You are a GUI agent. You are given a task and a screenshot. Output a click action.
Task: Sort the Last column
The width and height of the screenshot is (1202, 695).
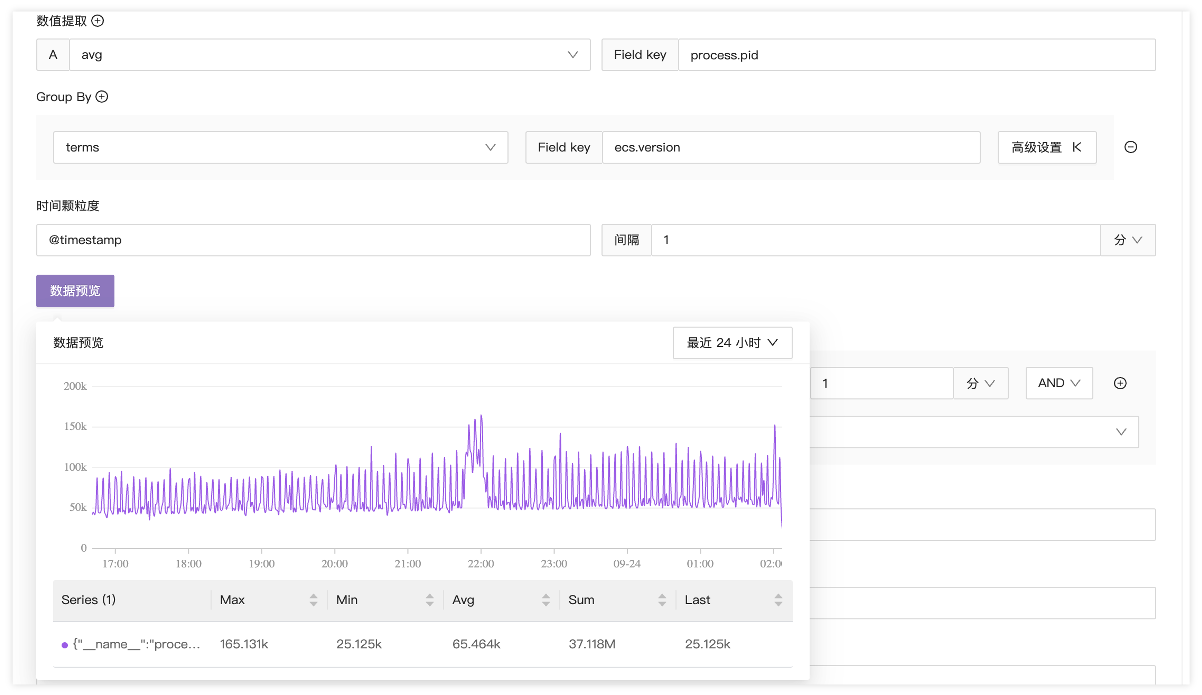coord(778,600)
